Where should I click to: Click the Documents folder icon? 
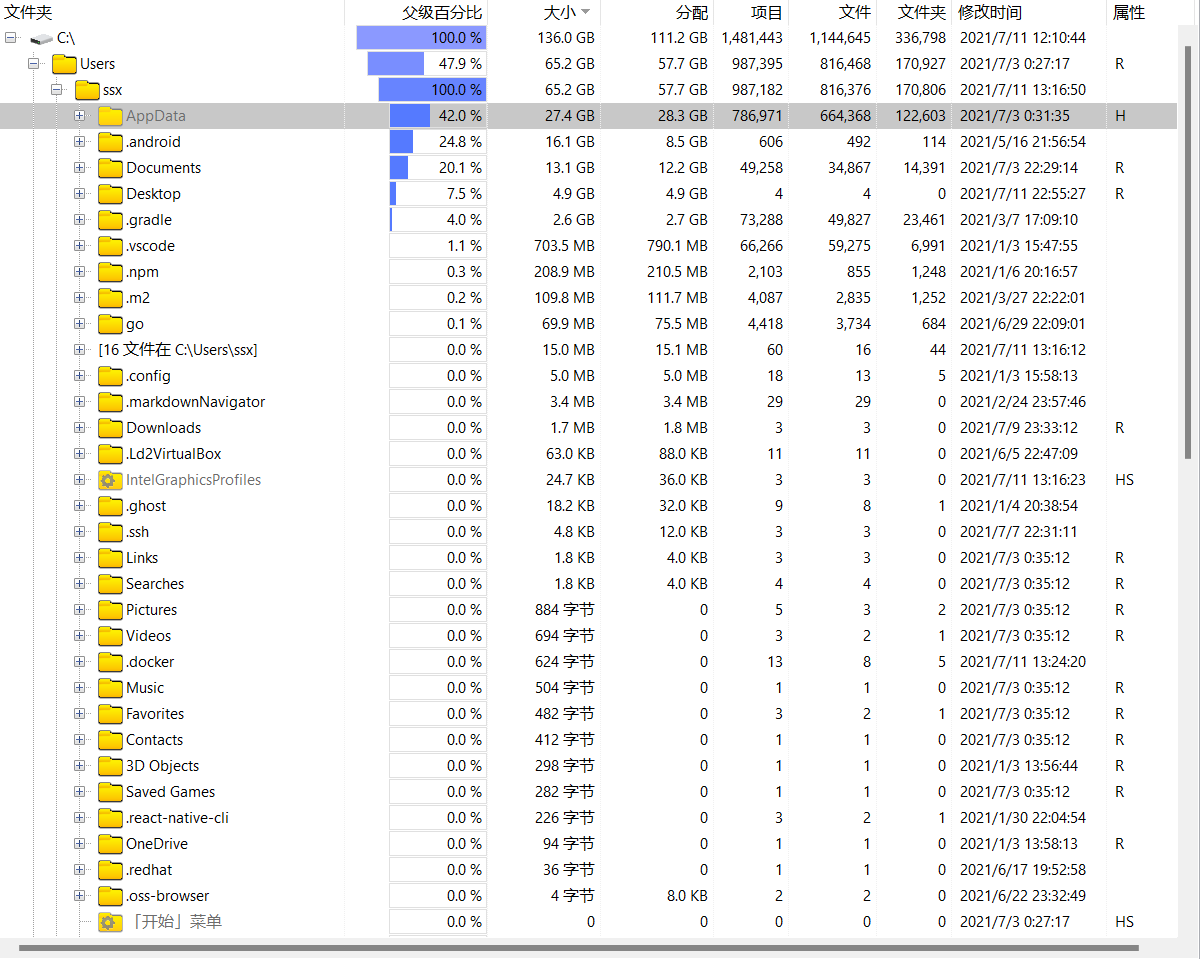pyautogui.click(x=110, y=168)
